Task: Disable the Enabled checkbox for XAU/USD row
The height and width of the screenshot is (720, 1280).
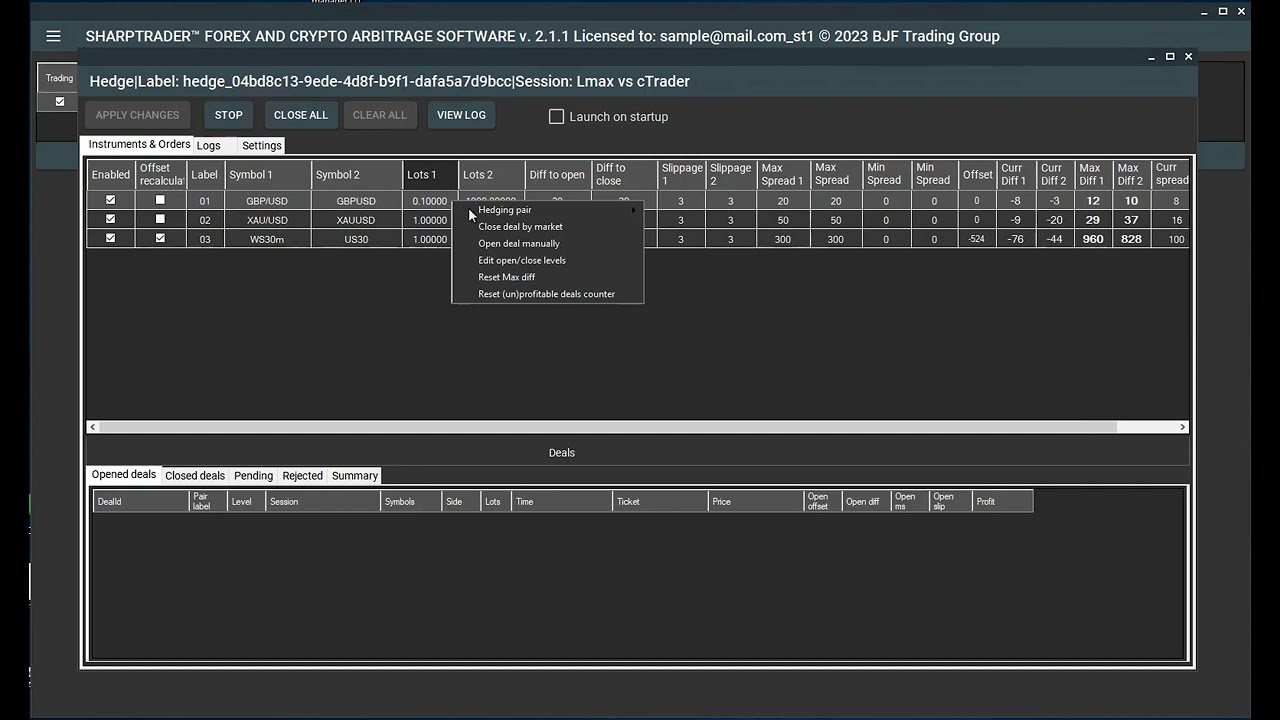Action: point(110,219)
